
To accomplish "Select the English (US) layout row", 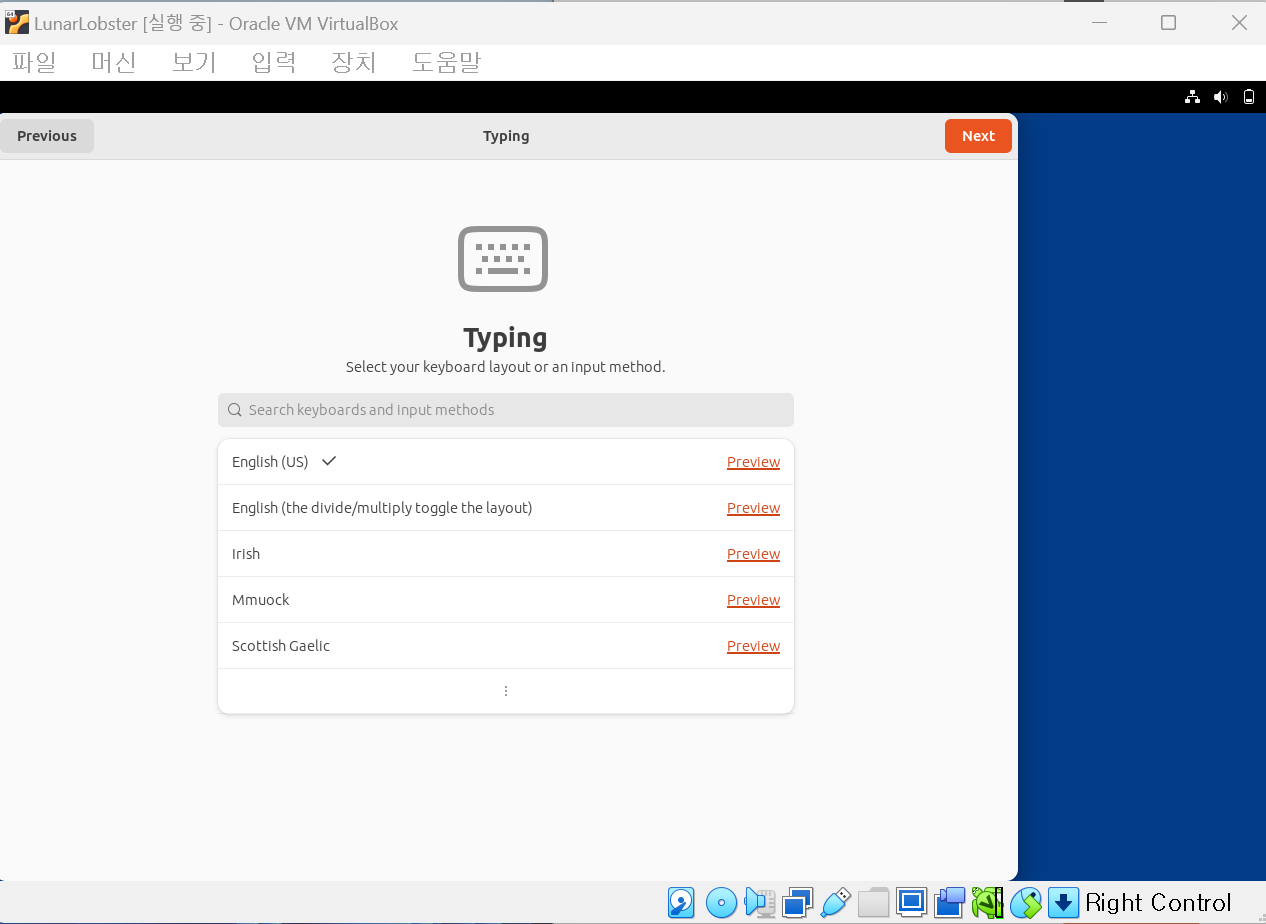I will click(x=506, y=462).
